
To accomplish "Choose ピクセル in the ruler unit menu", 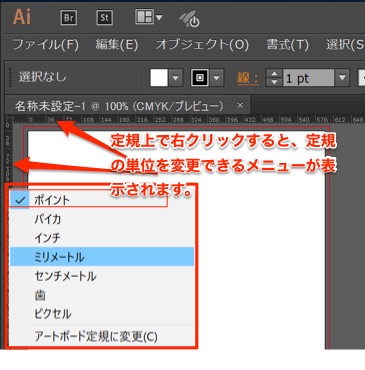I will pos(102,314).
